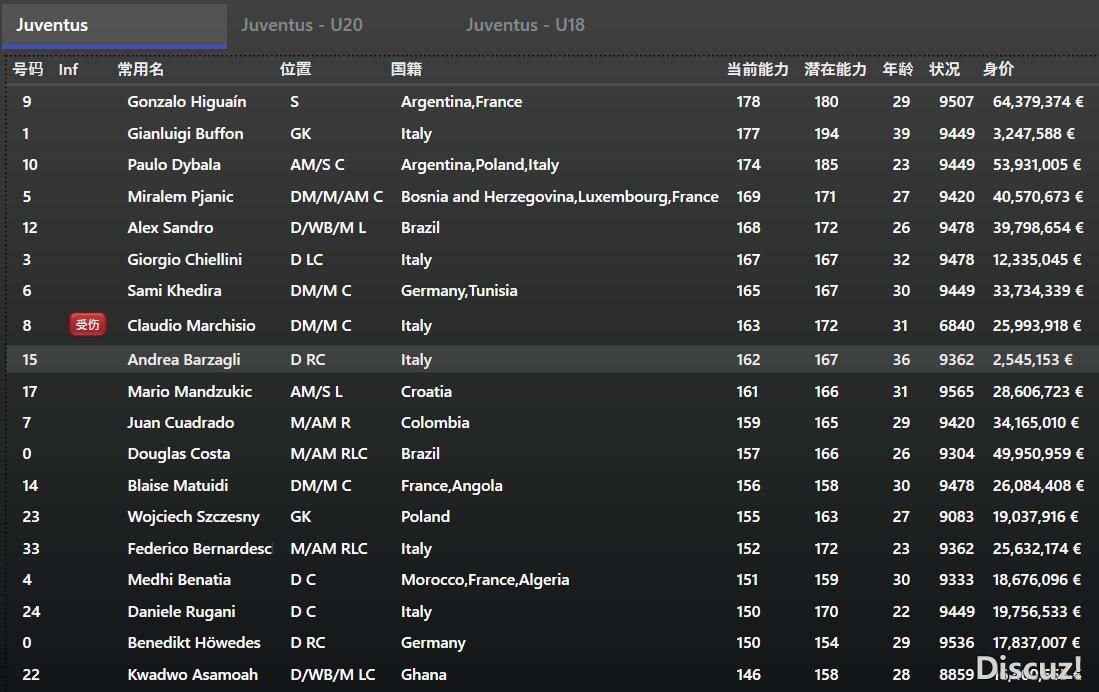The height and width of the screenshot is (692, 1099).
Task: Select player Gonzalo Higuaín
Action: pyautogui.click(x=186, y=102)
